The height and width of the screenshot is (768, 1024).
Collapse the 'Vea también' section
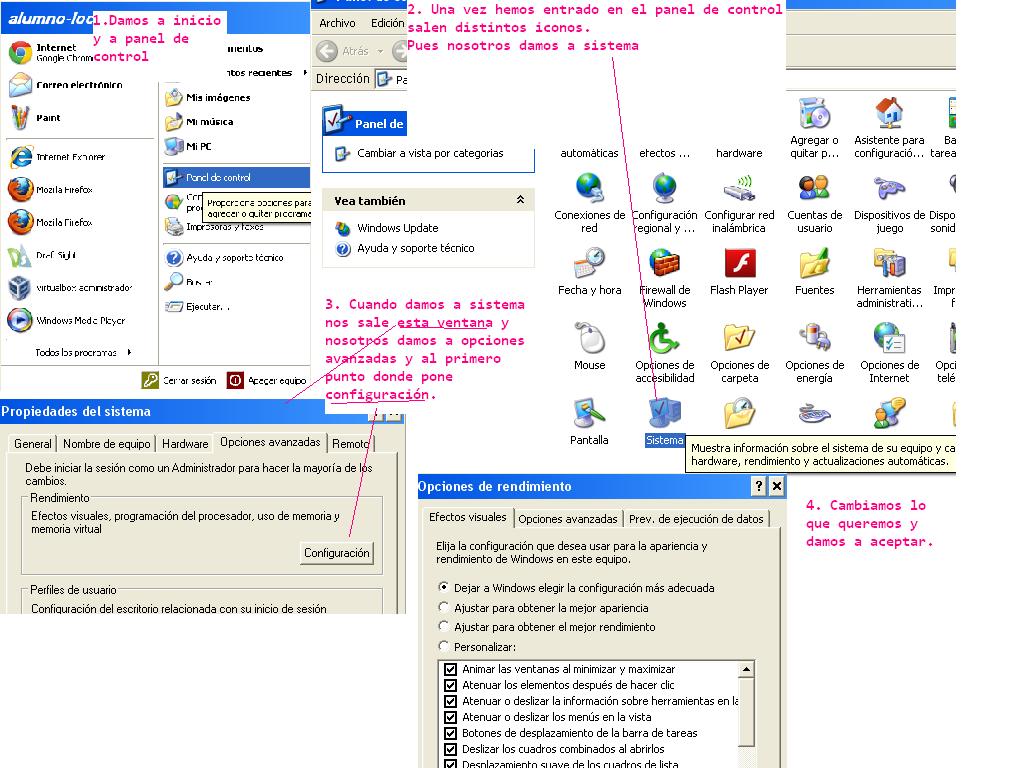pyautogui.click(x=520, y=200)
